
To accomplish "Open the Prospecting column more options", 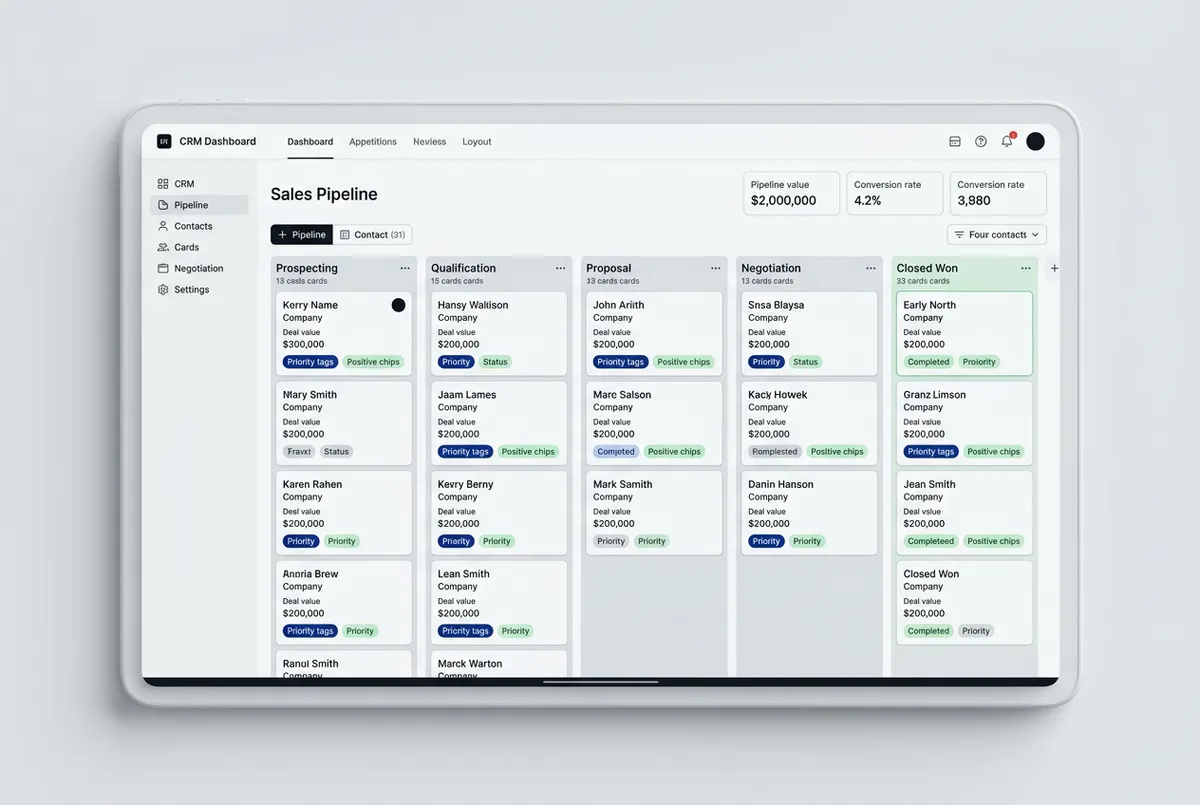I will point(405,268).
